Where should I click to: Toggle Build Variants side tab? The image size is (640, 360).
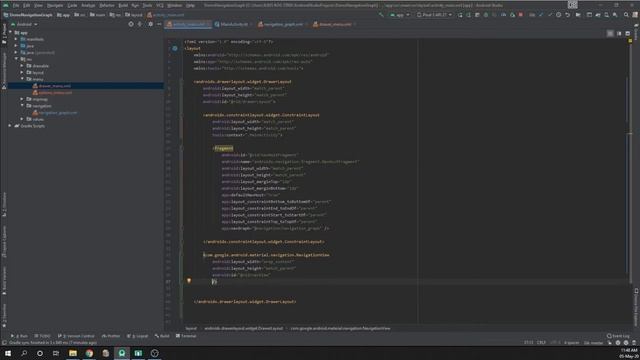coord(4,280)
